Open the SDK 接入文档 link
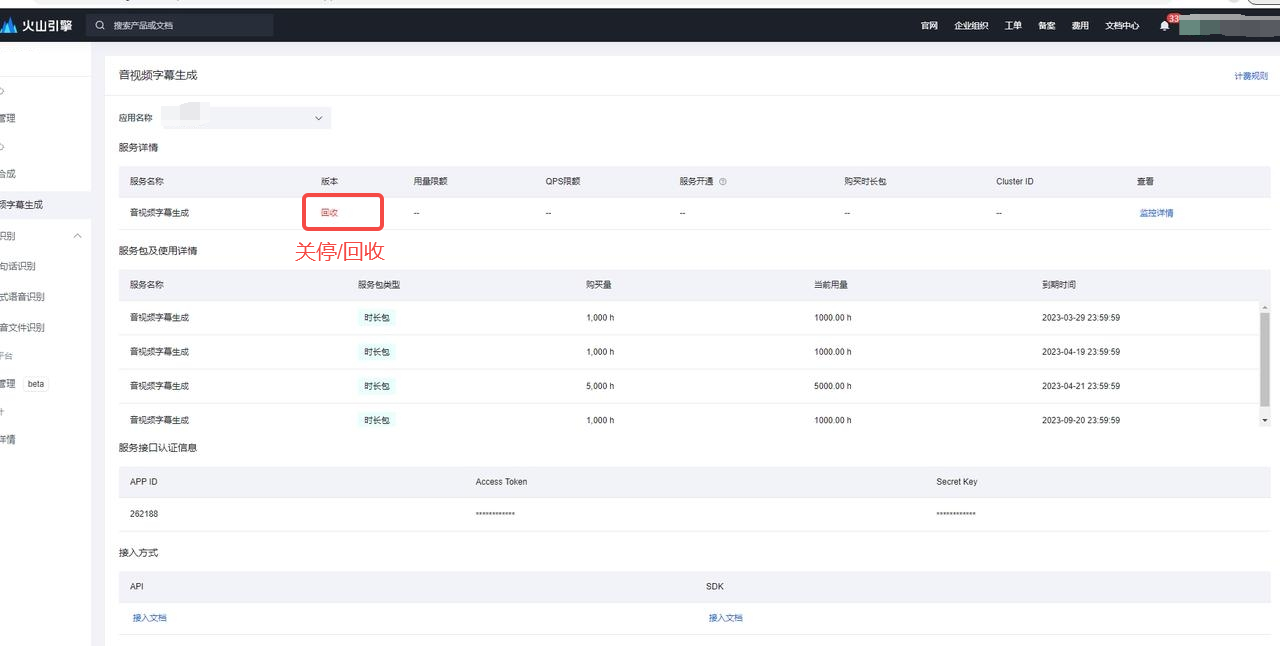The image size is (1280, 646). point(726,618)
